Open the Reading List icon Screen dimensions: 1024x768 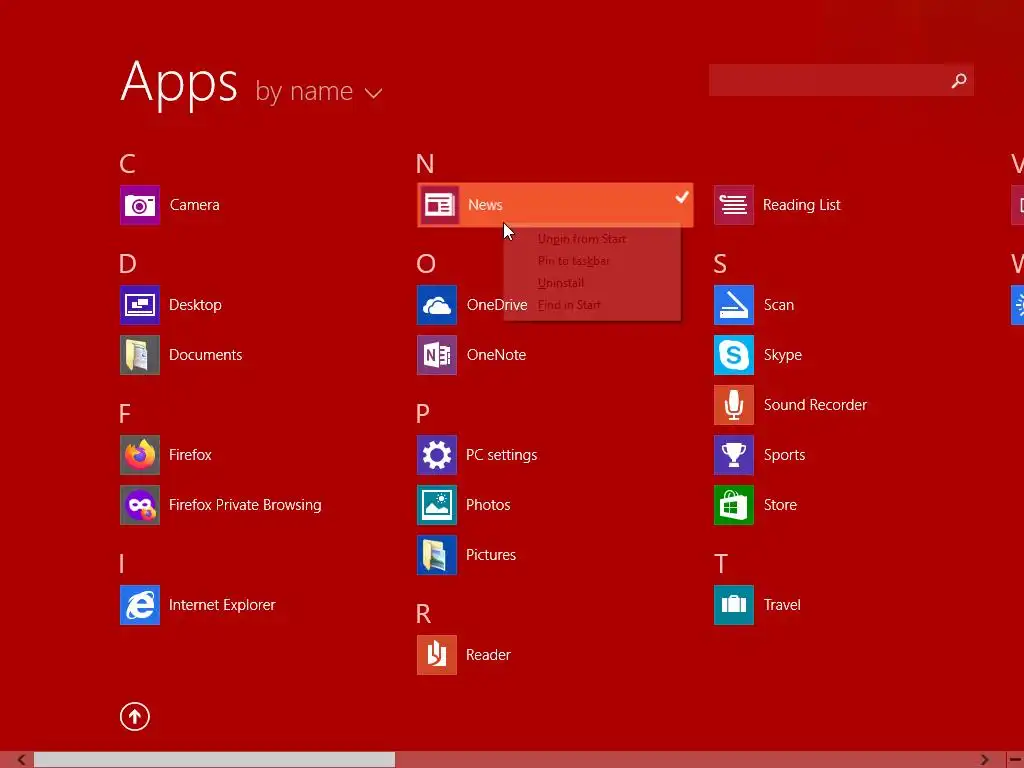[734, 205]
